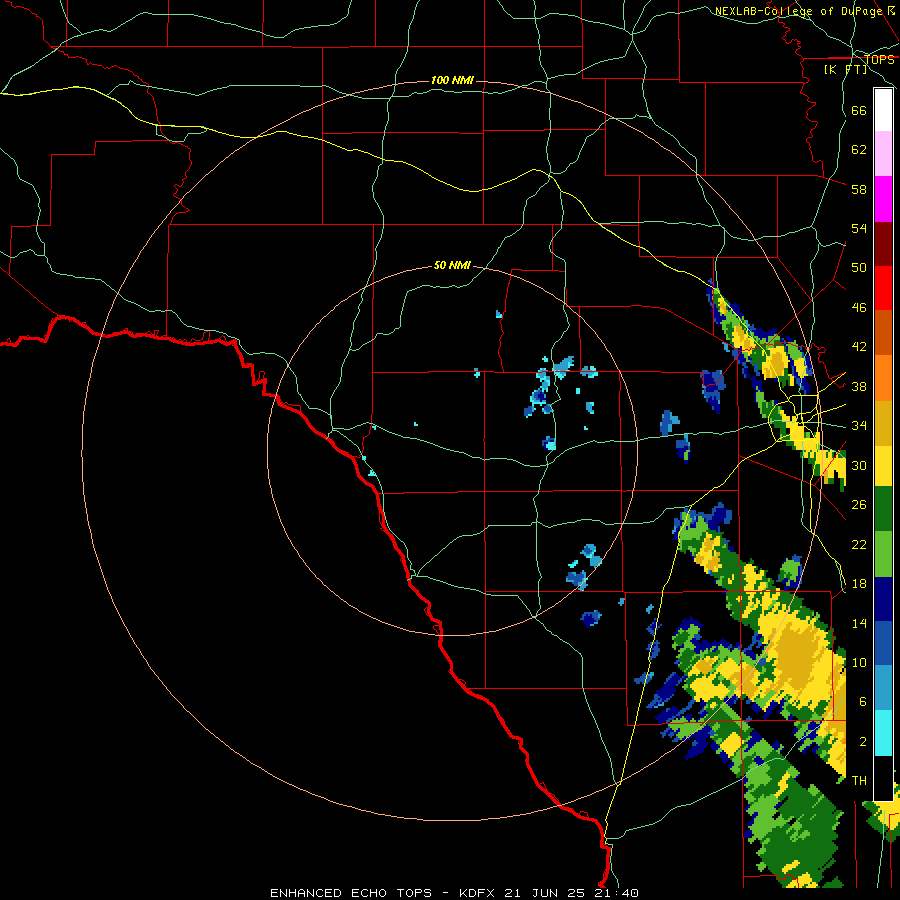Click the '34' legend value

[x=859, y=425]
